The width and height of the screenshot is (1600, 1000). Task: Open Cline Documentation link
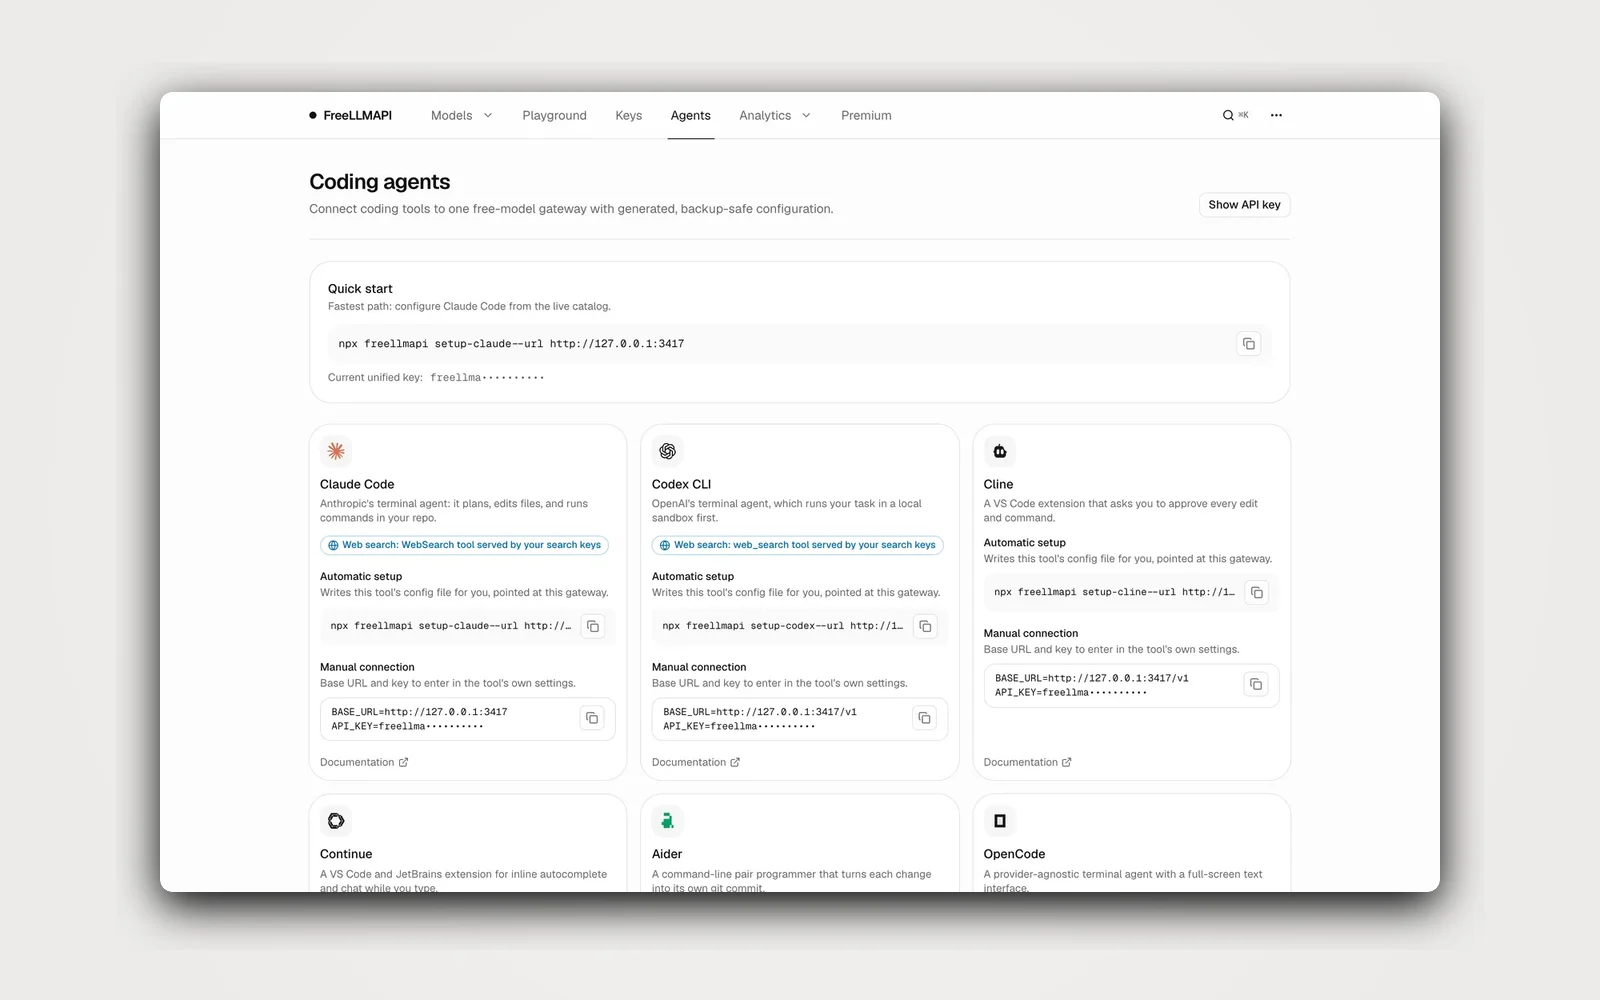tap(1027, 762)
